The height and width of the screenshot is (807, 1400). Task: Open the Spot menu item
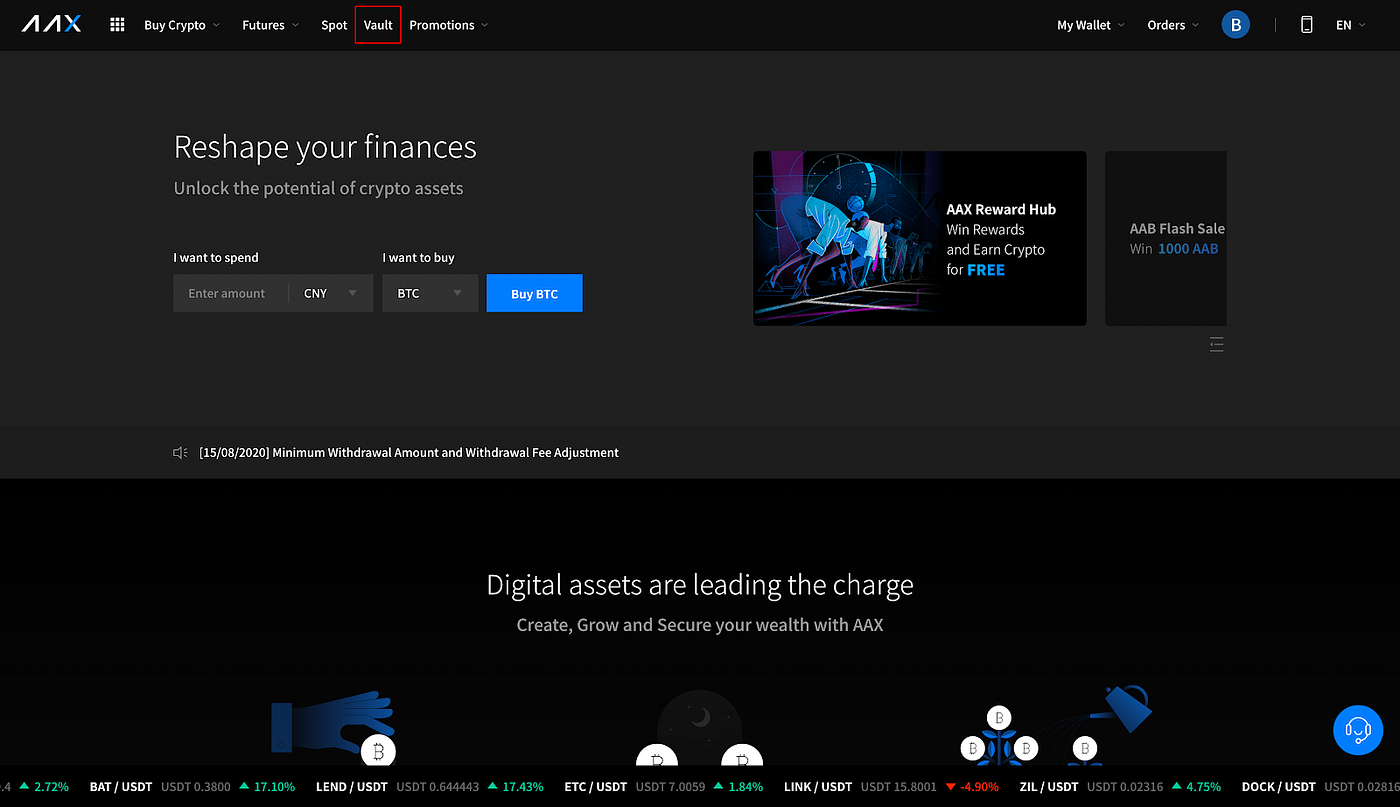[x=334, y=24]
